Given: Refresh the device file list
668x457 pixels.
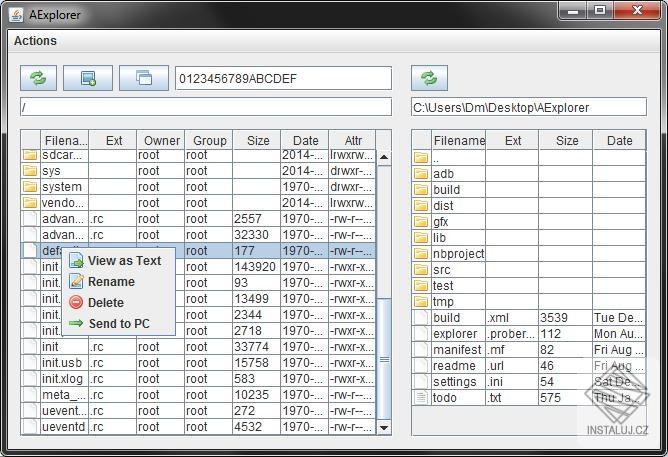Looking at the screenshot, I should click(x=38, y=78).
